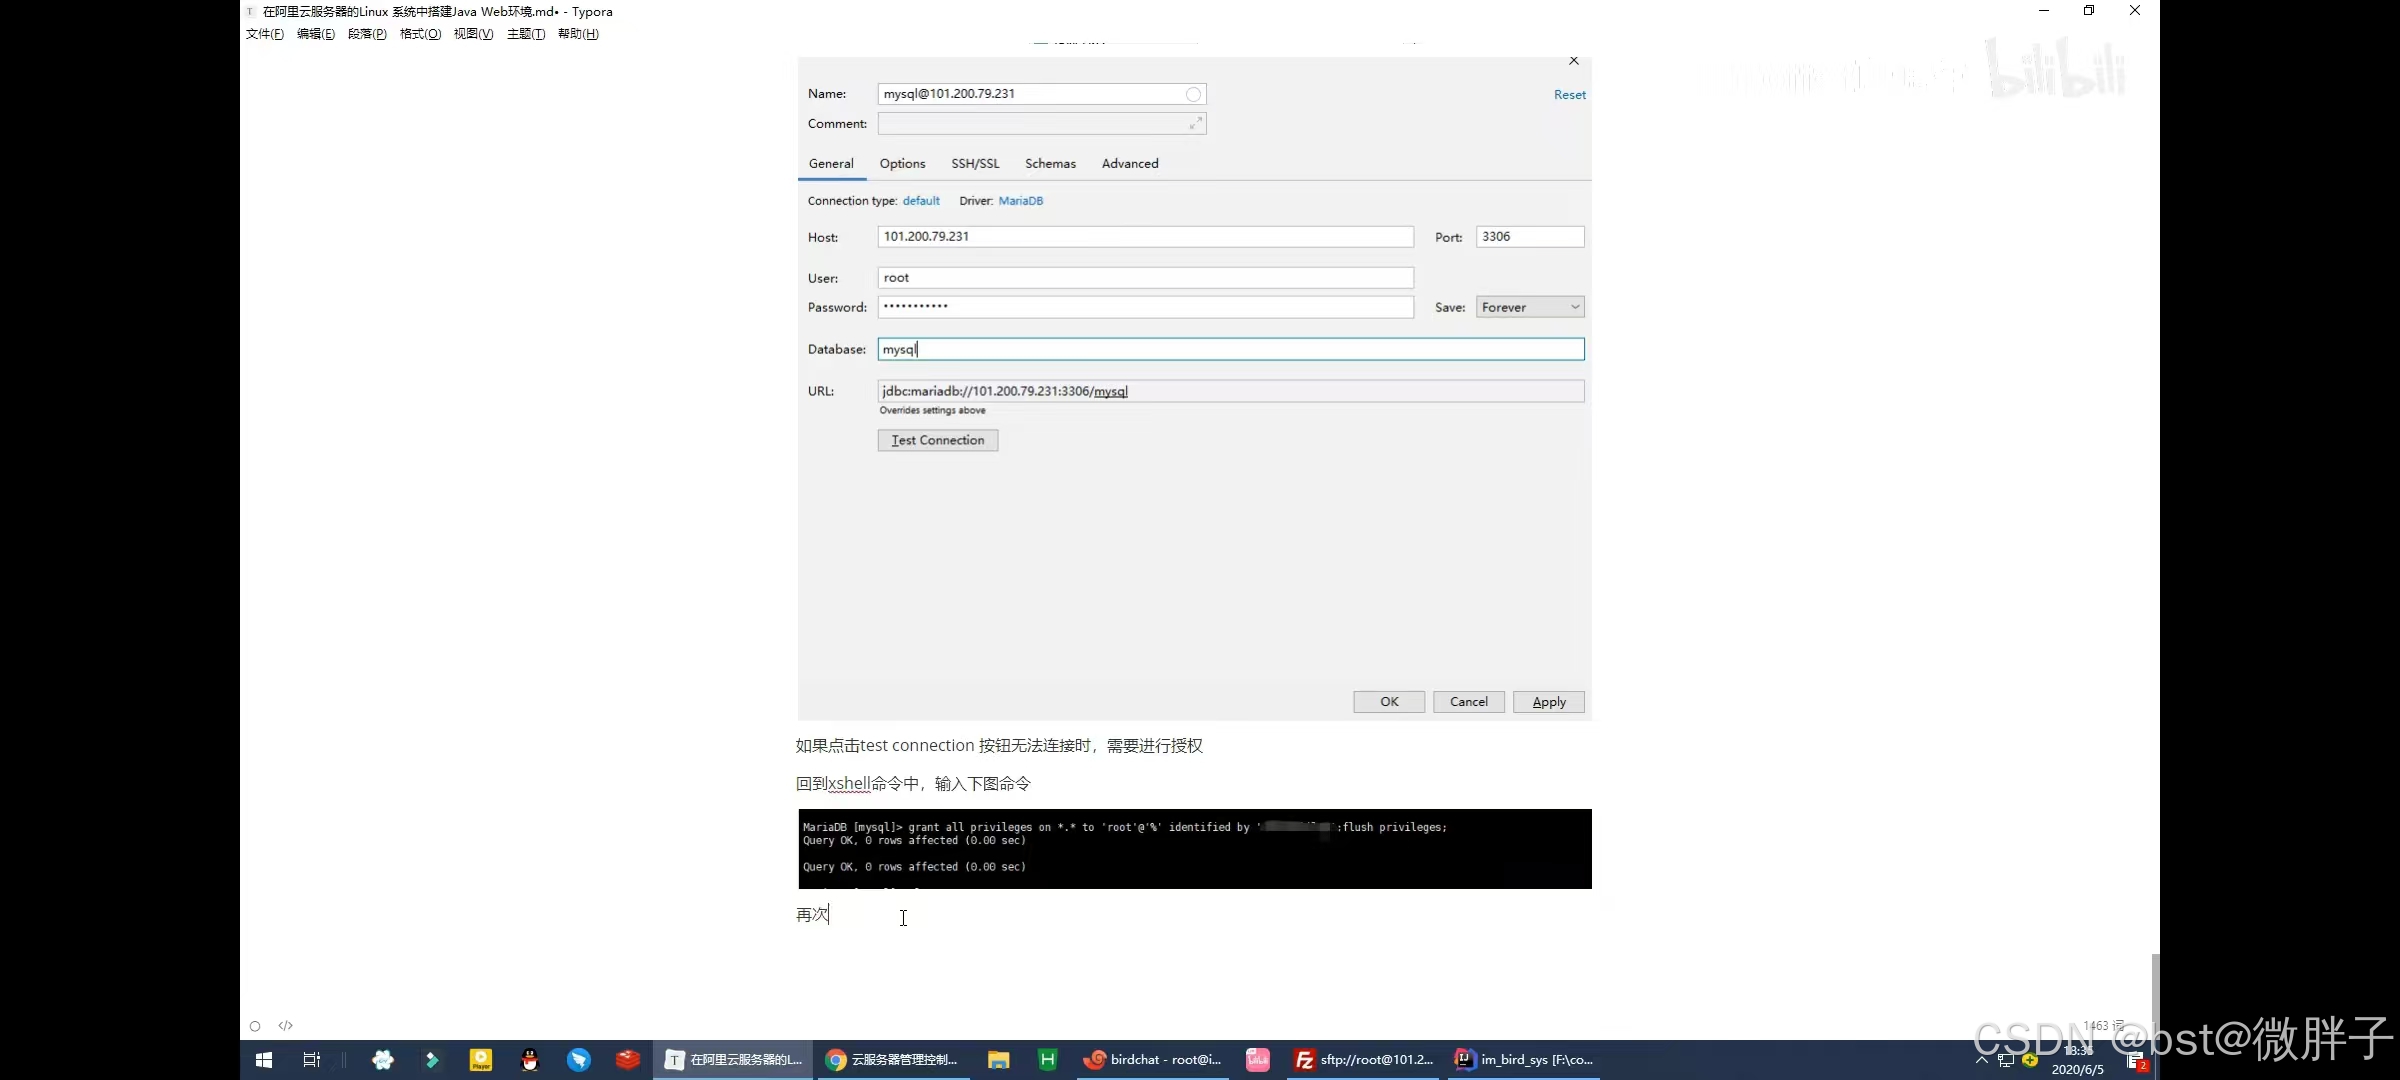This screenshot has width=2400, height=1080.
Task: Open File Explorer from taskbar
Action: point(998,1060)
